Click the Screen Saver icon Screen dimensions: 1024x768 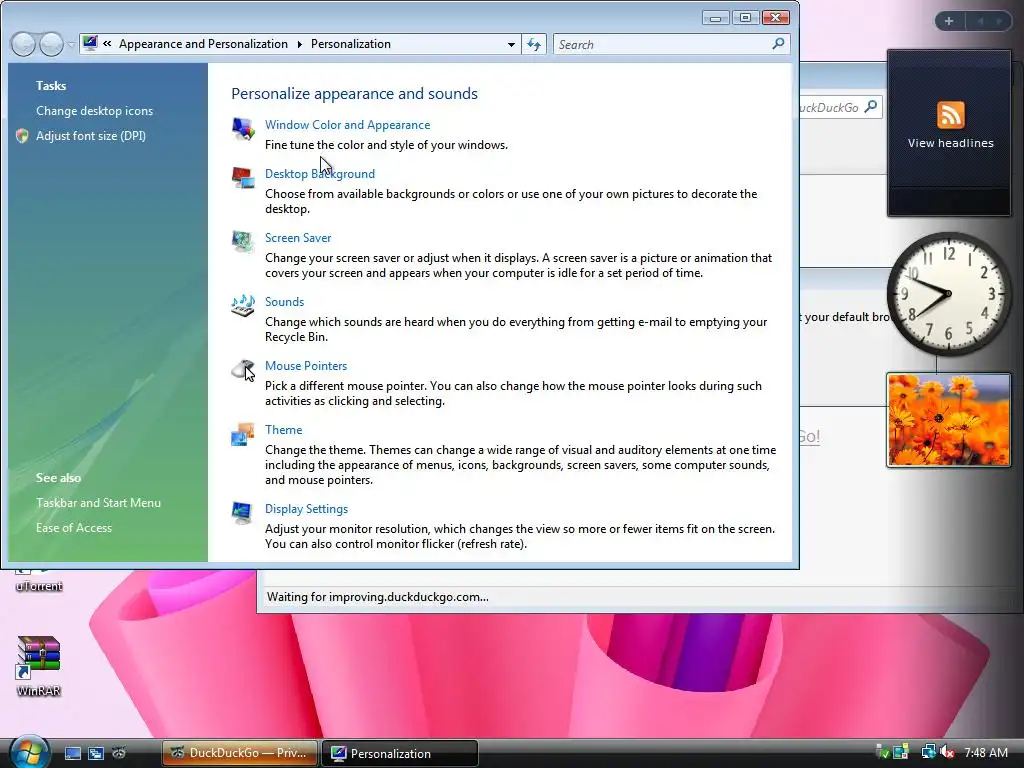point(243,241)
